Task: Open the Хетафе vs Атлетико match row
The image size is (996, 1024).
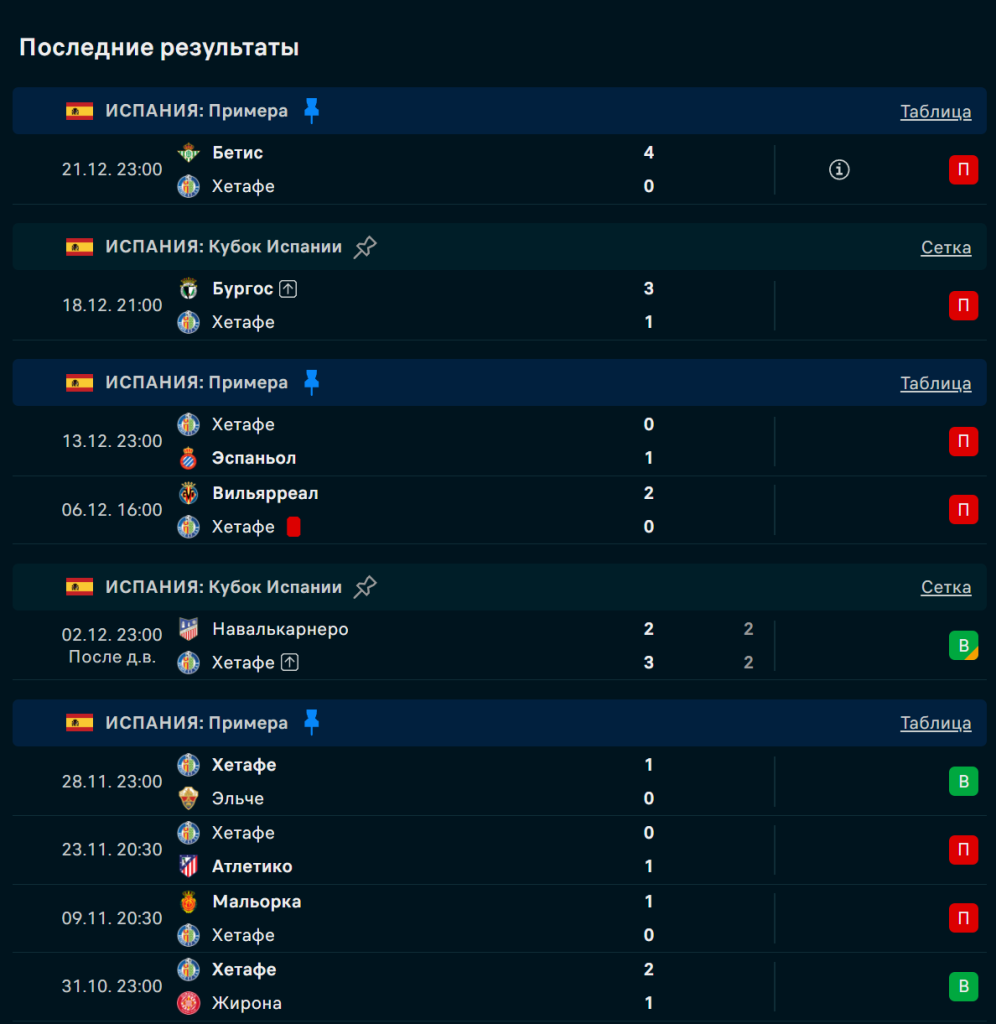Action: click(x=400, y=850)
